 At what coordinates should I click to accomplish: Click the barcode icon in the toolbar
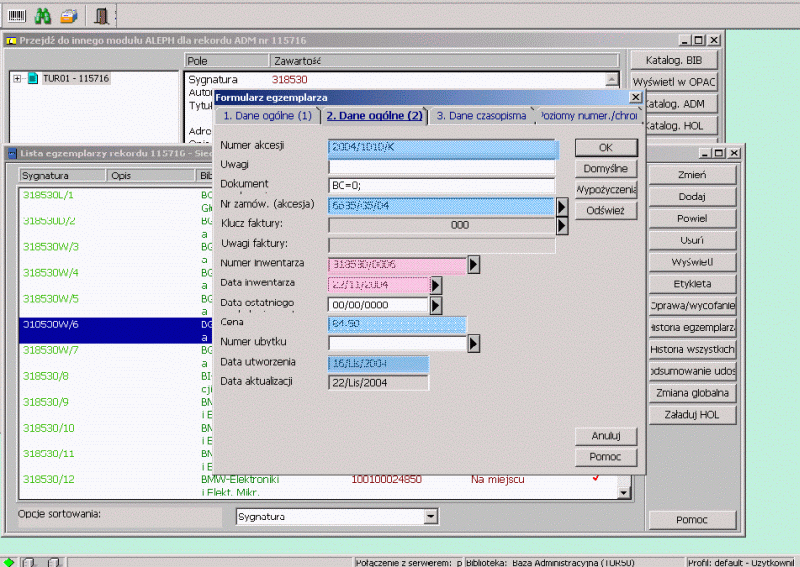[17, 16]
